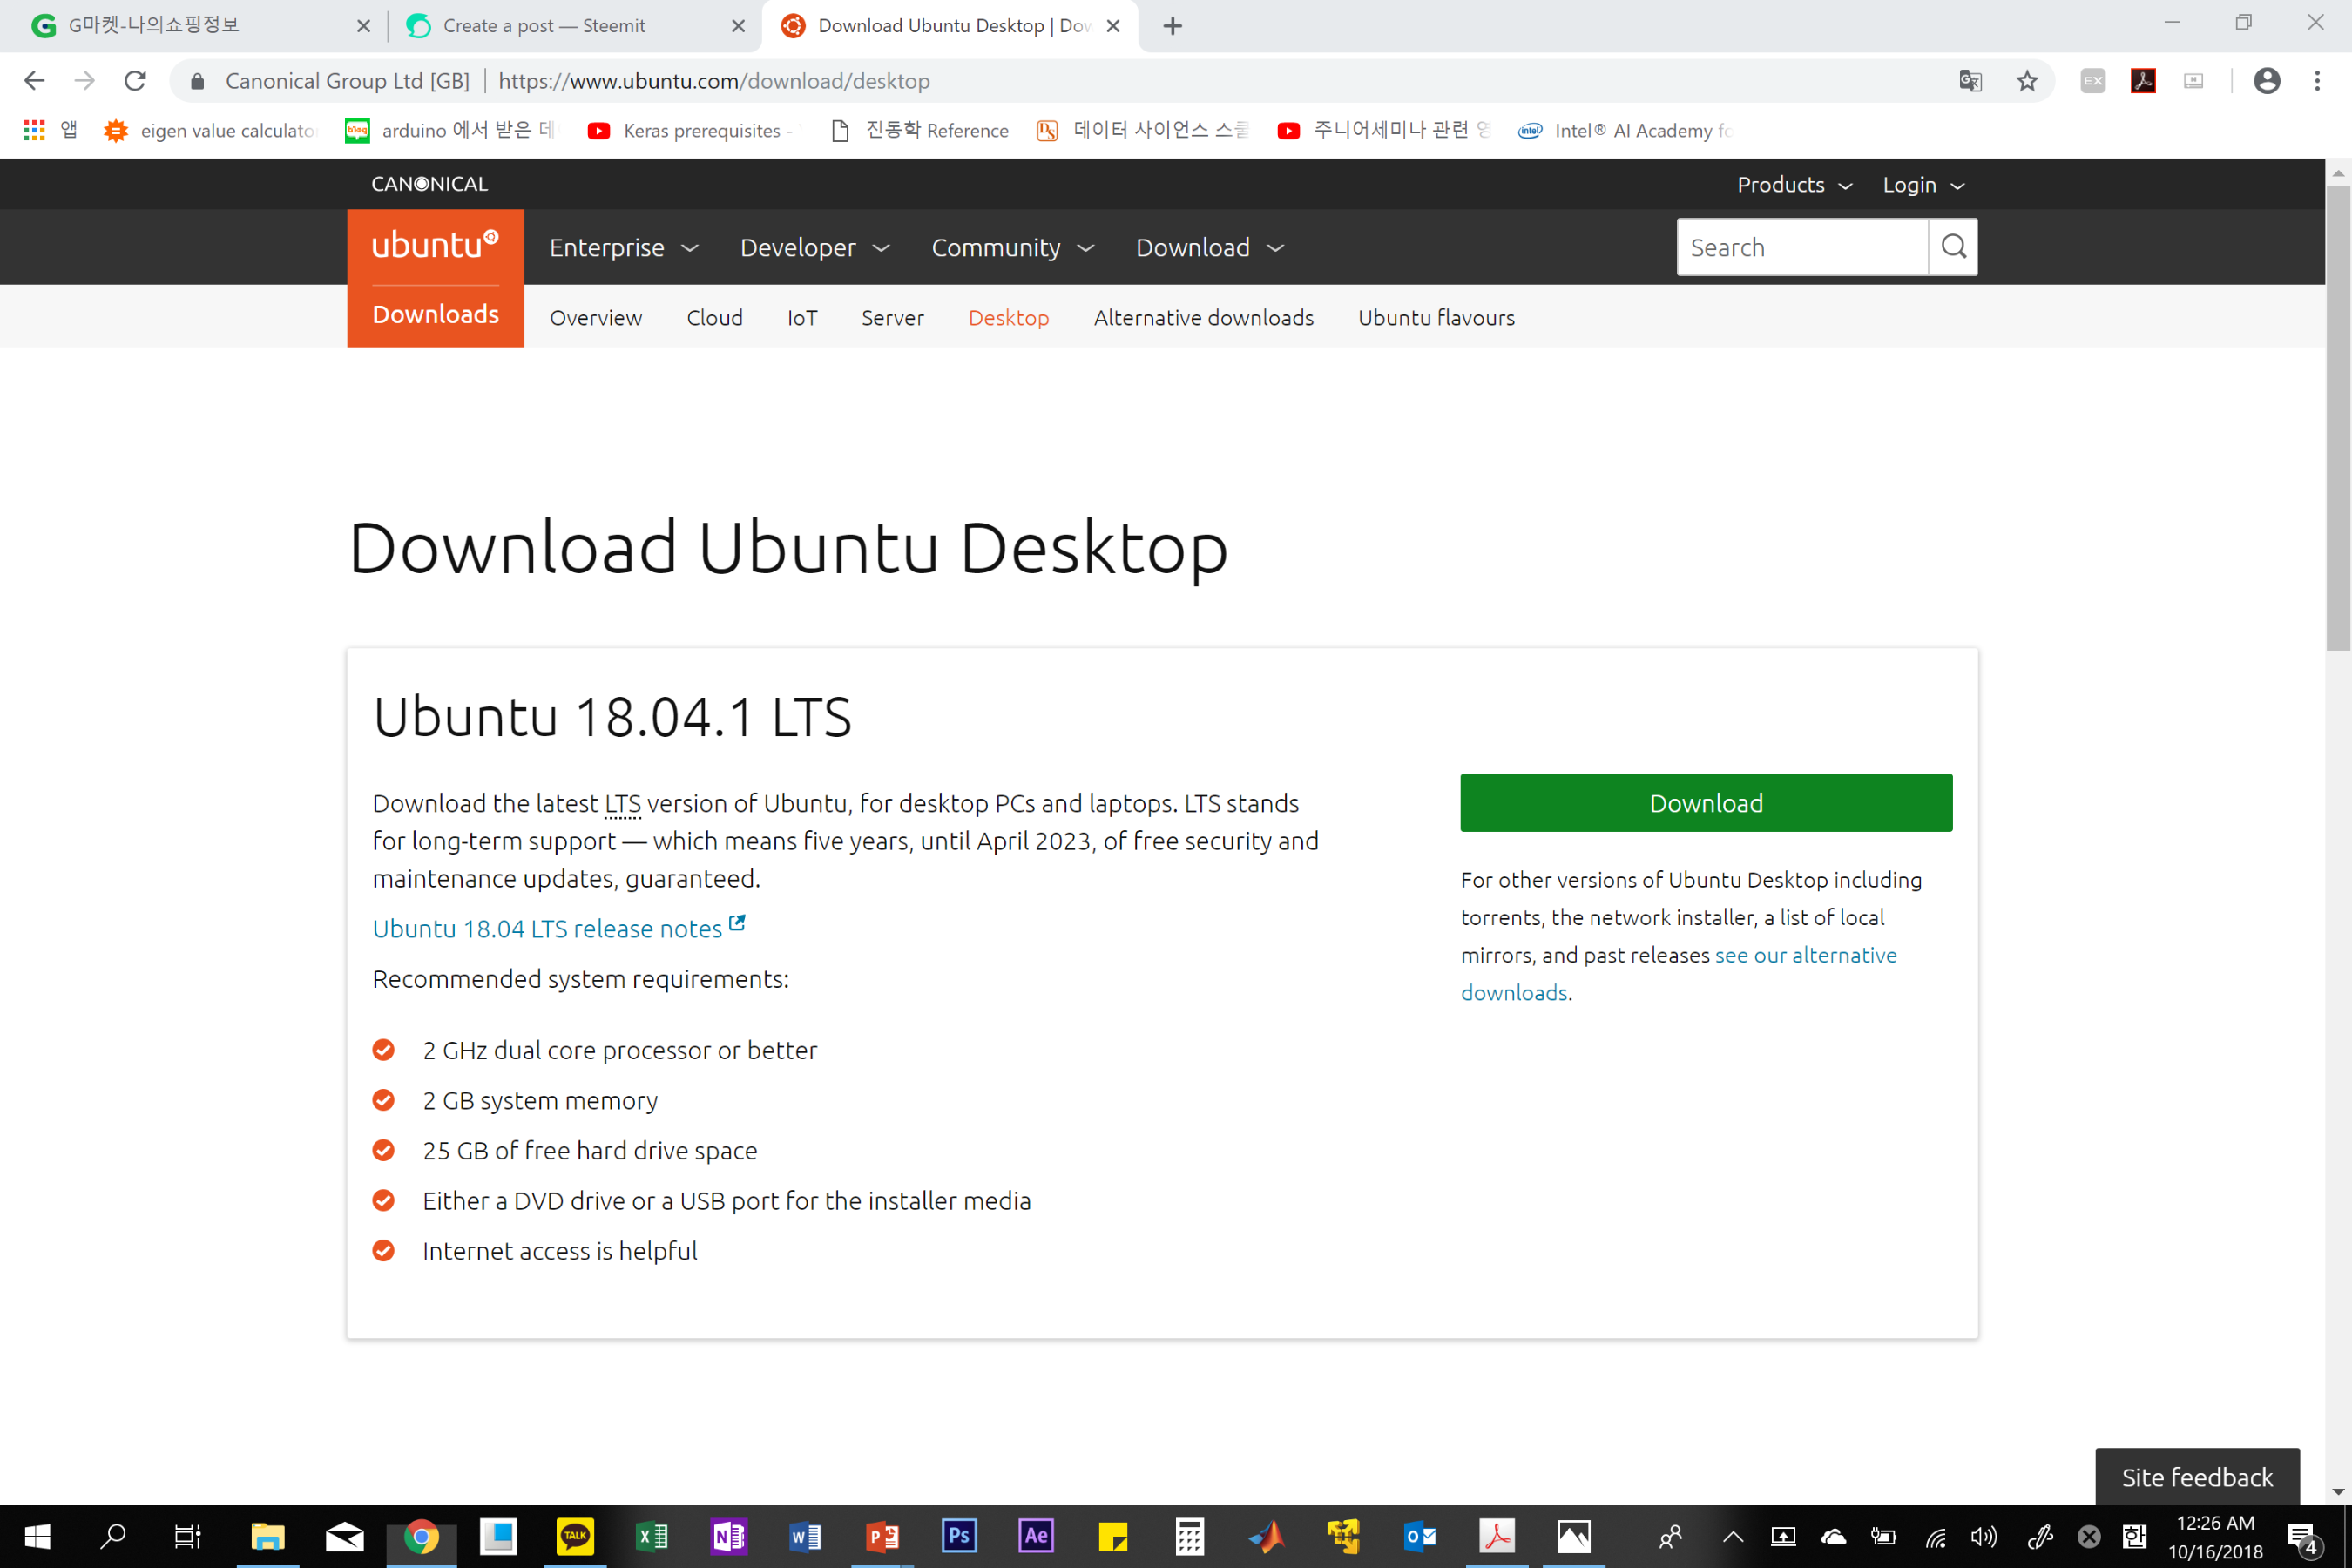Expand the Products dropdown

(1794, 185)
